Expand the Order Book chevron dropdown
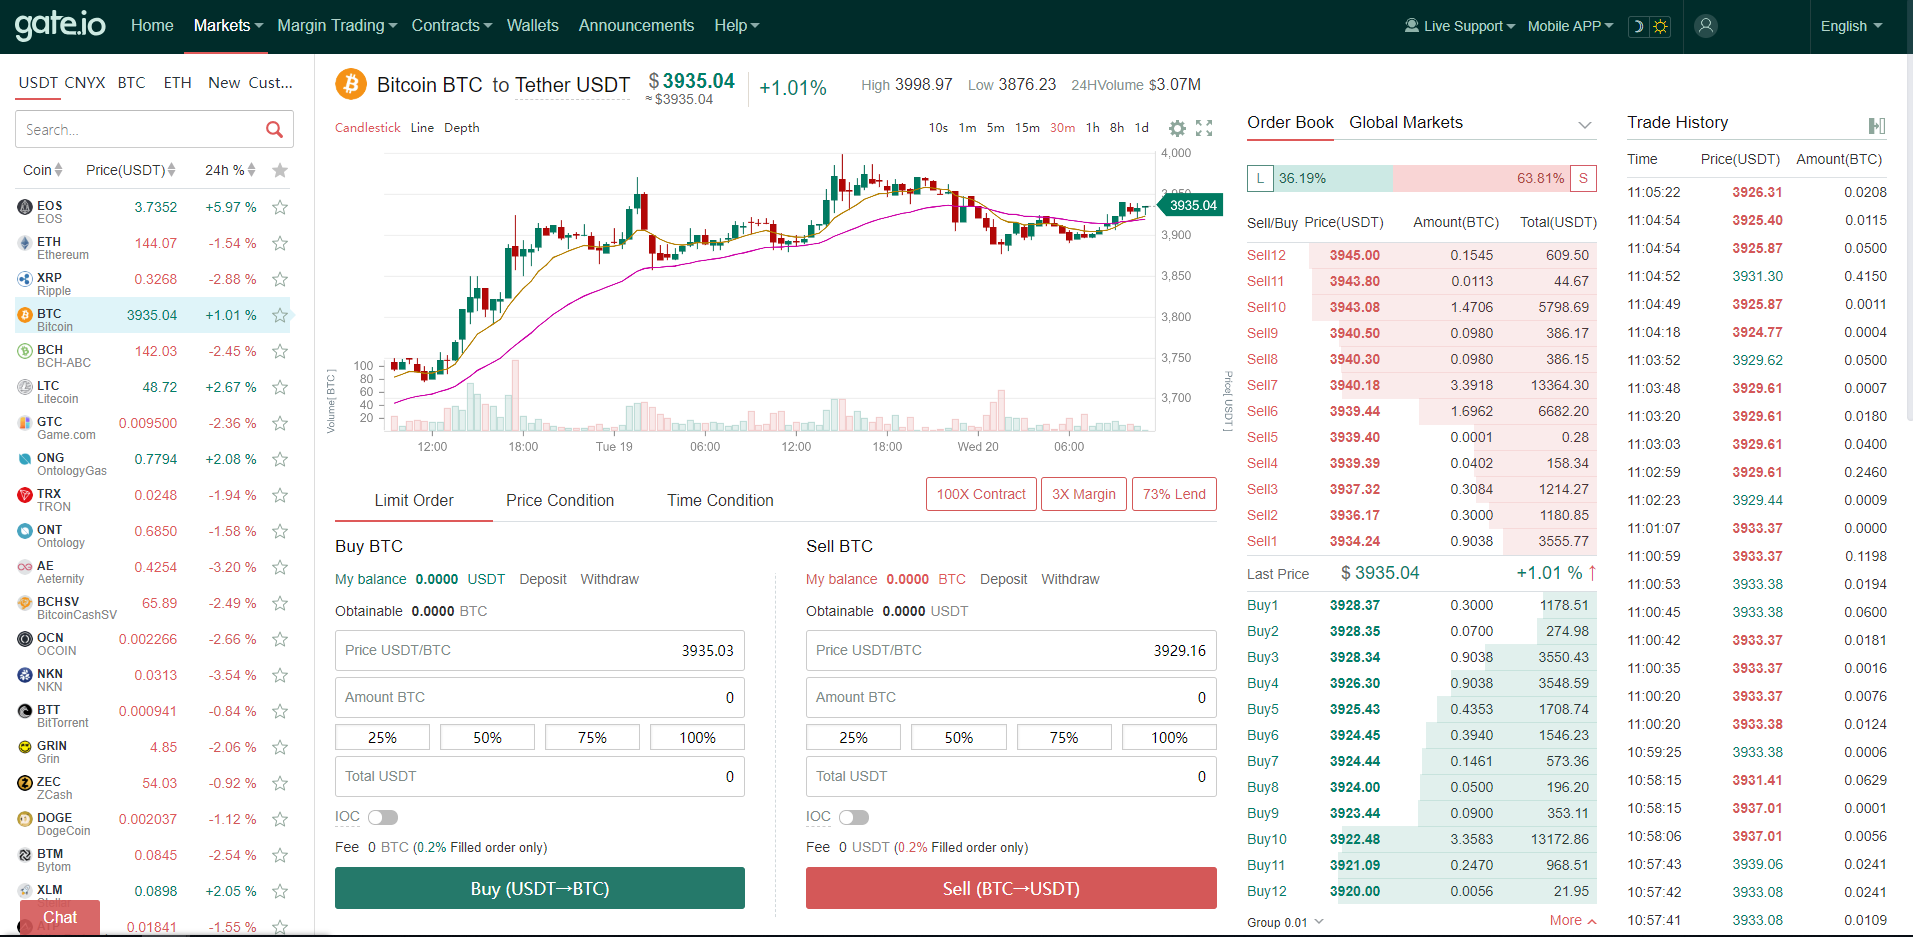Viewport: 1913px width, 937px height. pyautogui.click(x=1584, y=125)
